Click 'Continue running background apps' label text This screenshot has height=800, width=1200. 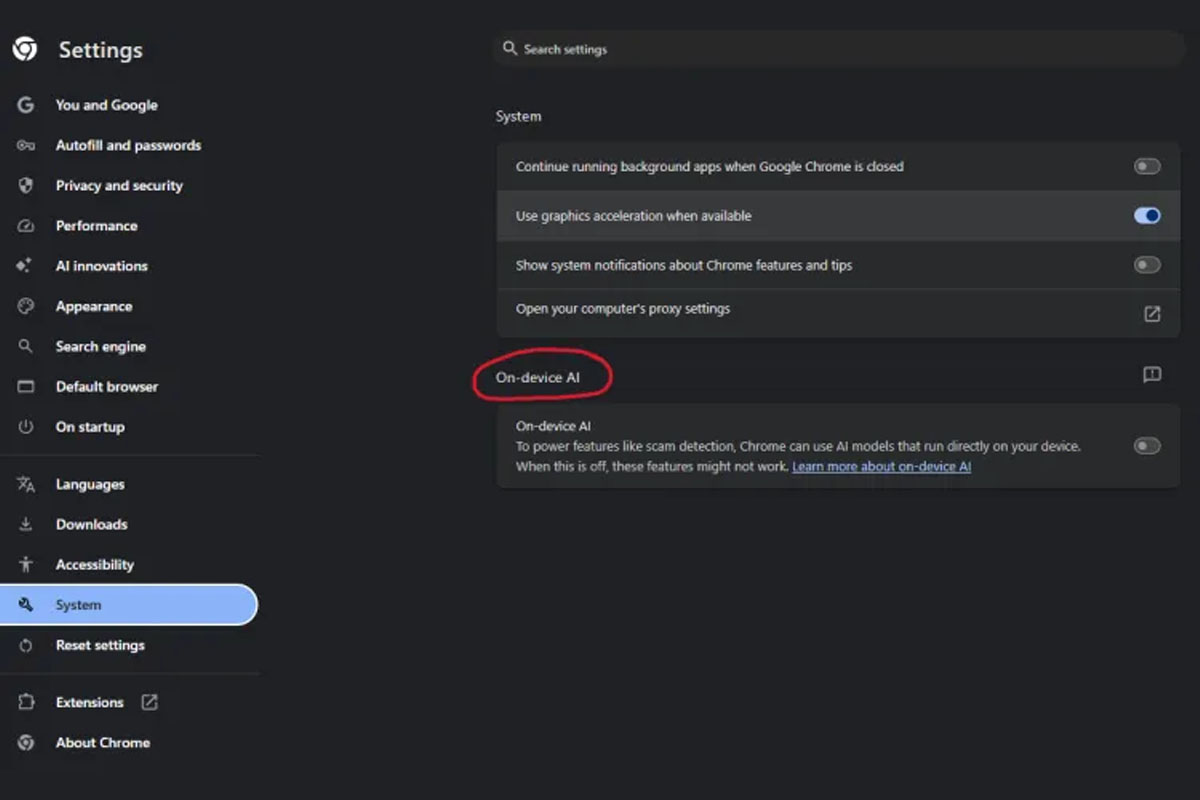(709, 166)
